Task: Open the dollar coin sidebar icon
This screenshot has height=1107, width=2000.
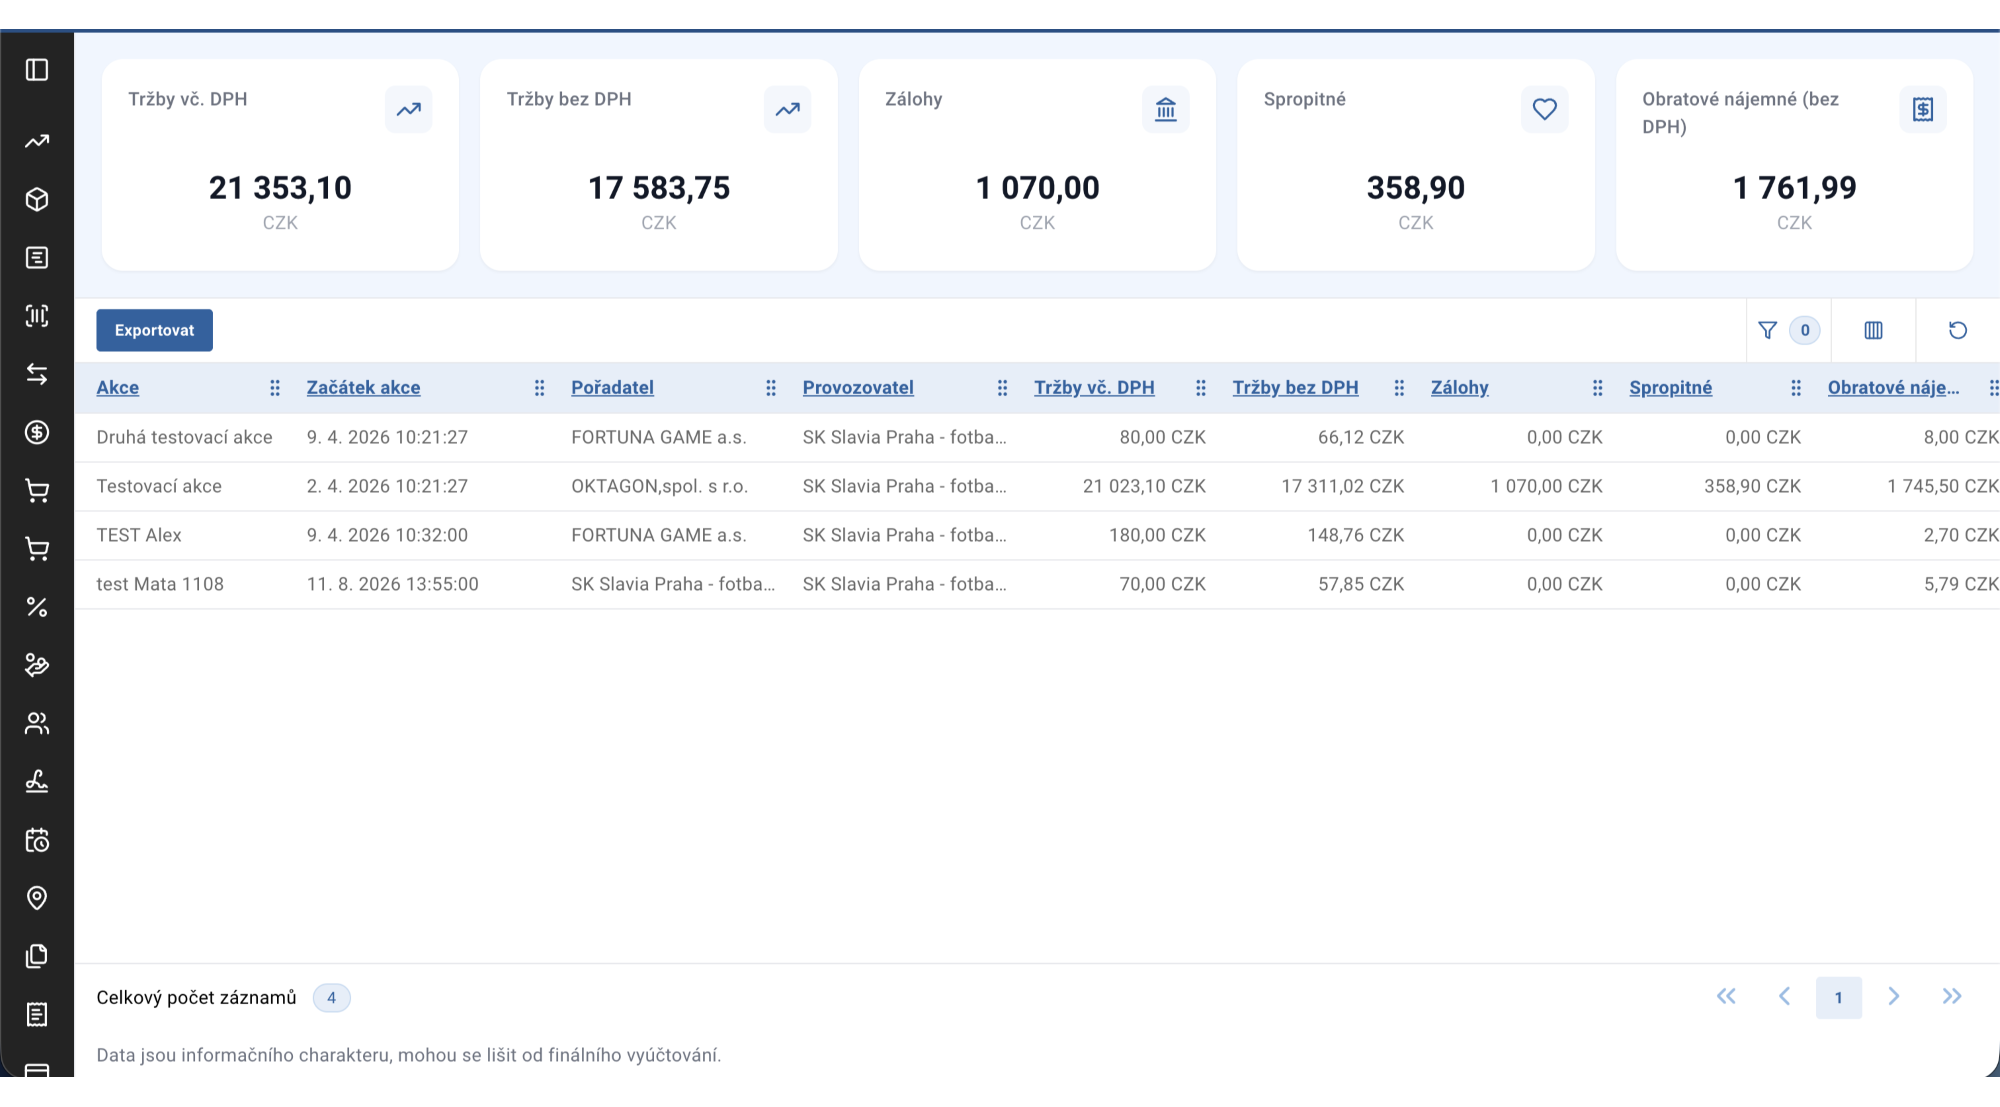Action: click(x=37, y=432)
